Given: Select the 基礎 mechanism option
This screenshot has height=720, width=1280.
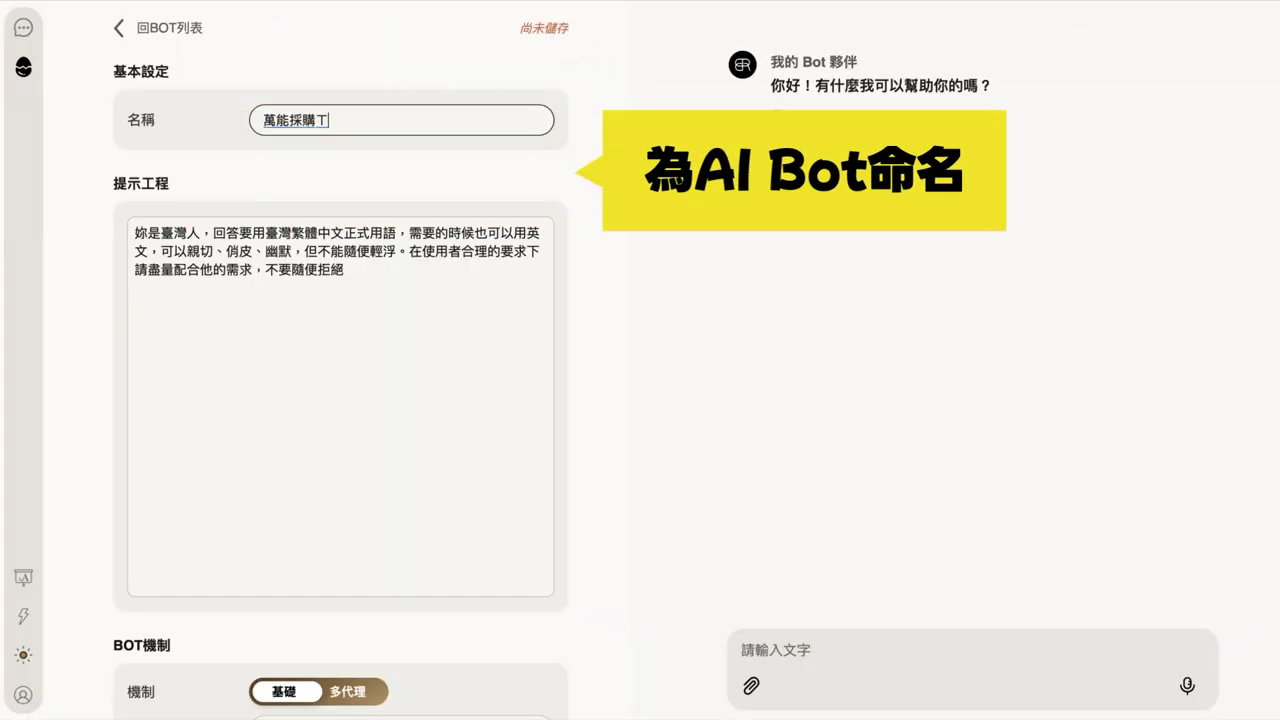Looking at the screenshot, I should coord(284,692).
